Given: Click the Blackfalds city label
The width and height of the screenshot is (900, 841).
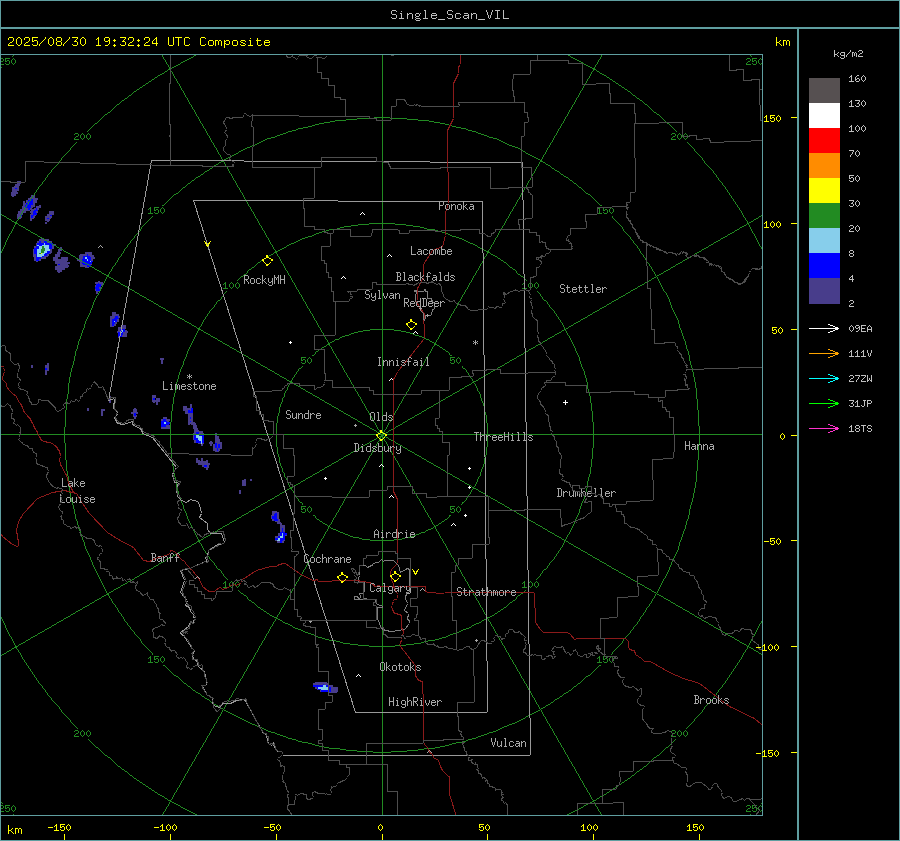Looking at the screenshot, I should click(x=425, y=277).
